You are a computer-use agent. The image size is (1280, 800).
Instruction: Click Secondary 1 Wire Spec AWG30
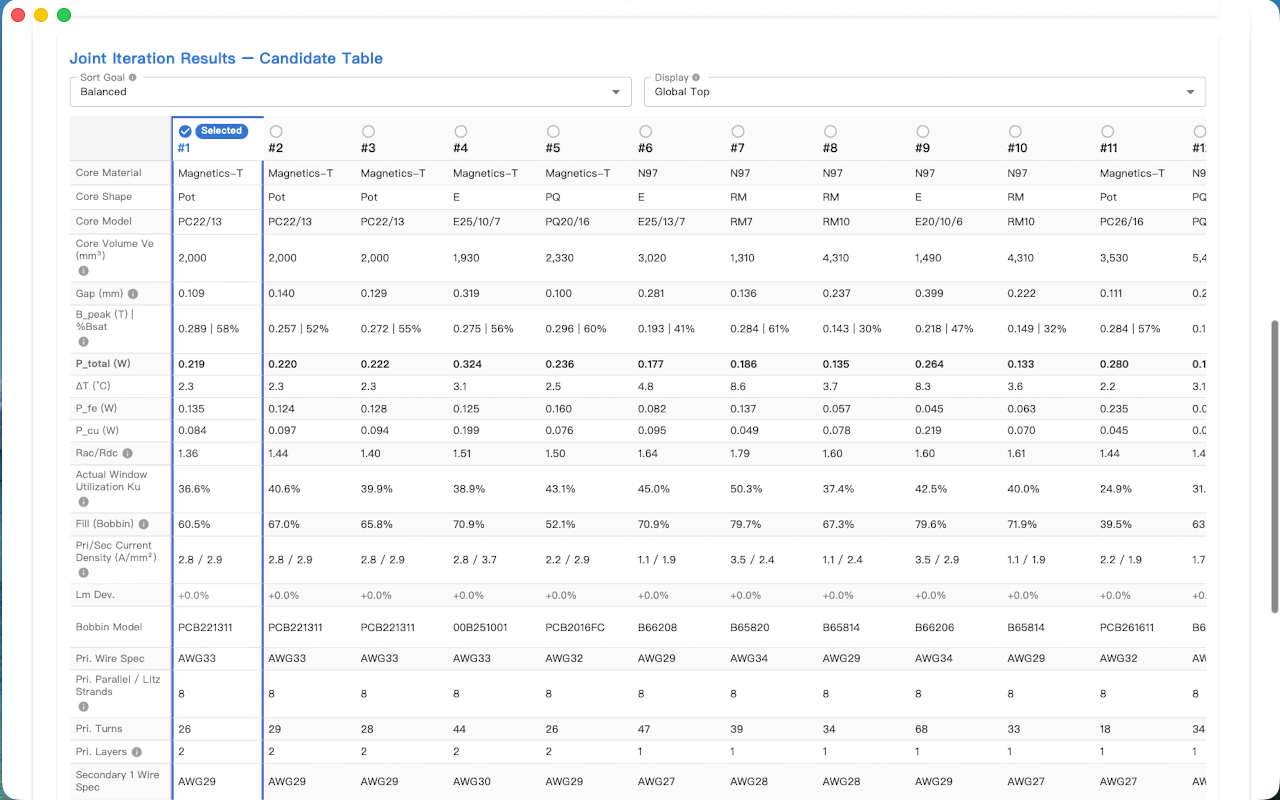(x=472, y=782)
